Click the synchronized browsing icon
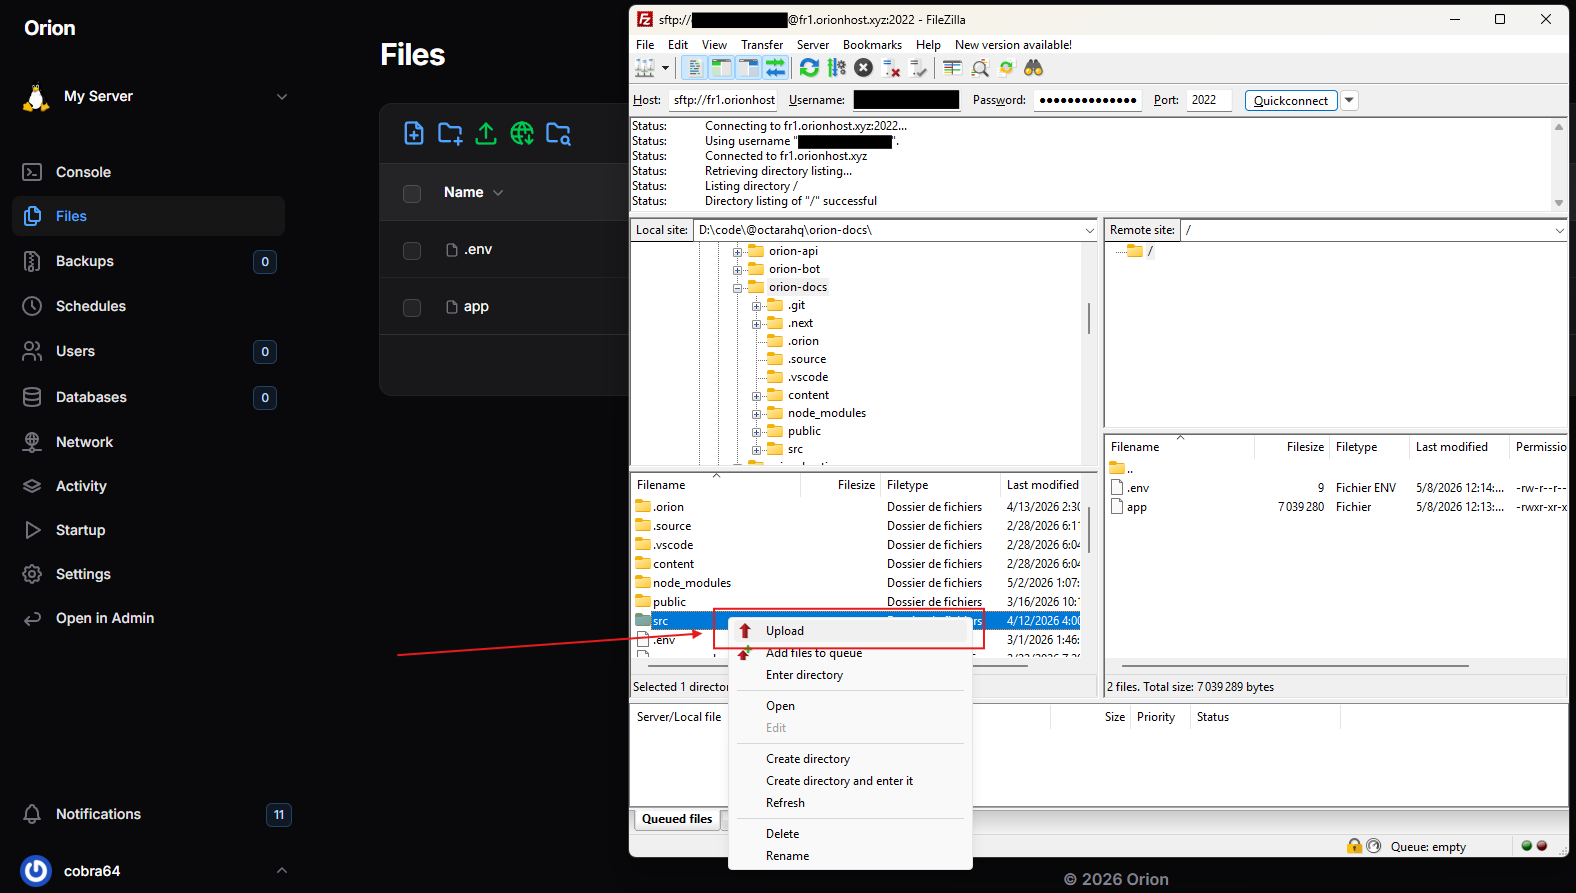 click(x=1007, y=68)
